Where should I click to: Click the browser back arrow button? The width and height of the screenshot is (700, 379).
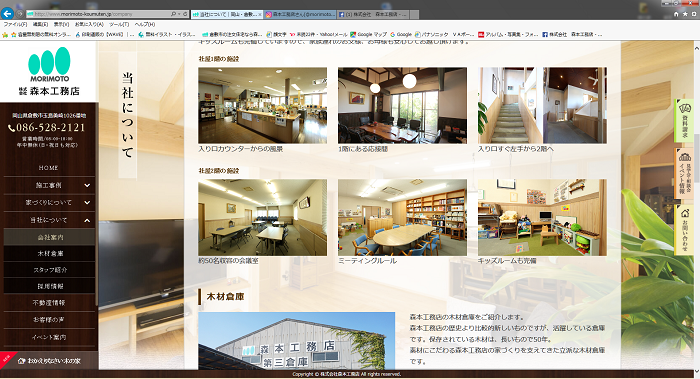pos(7,14)
